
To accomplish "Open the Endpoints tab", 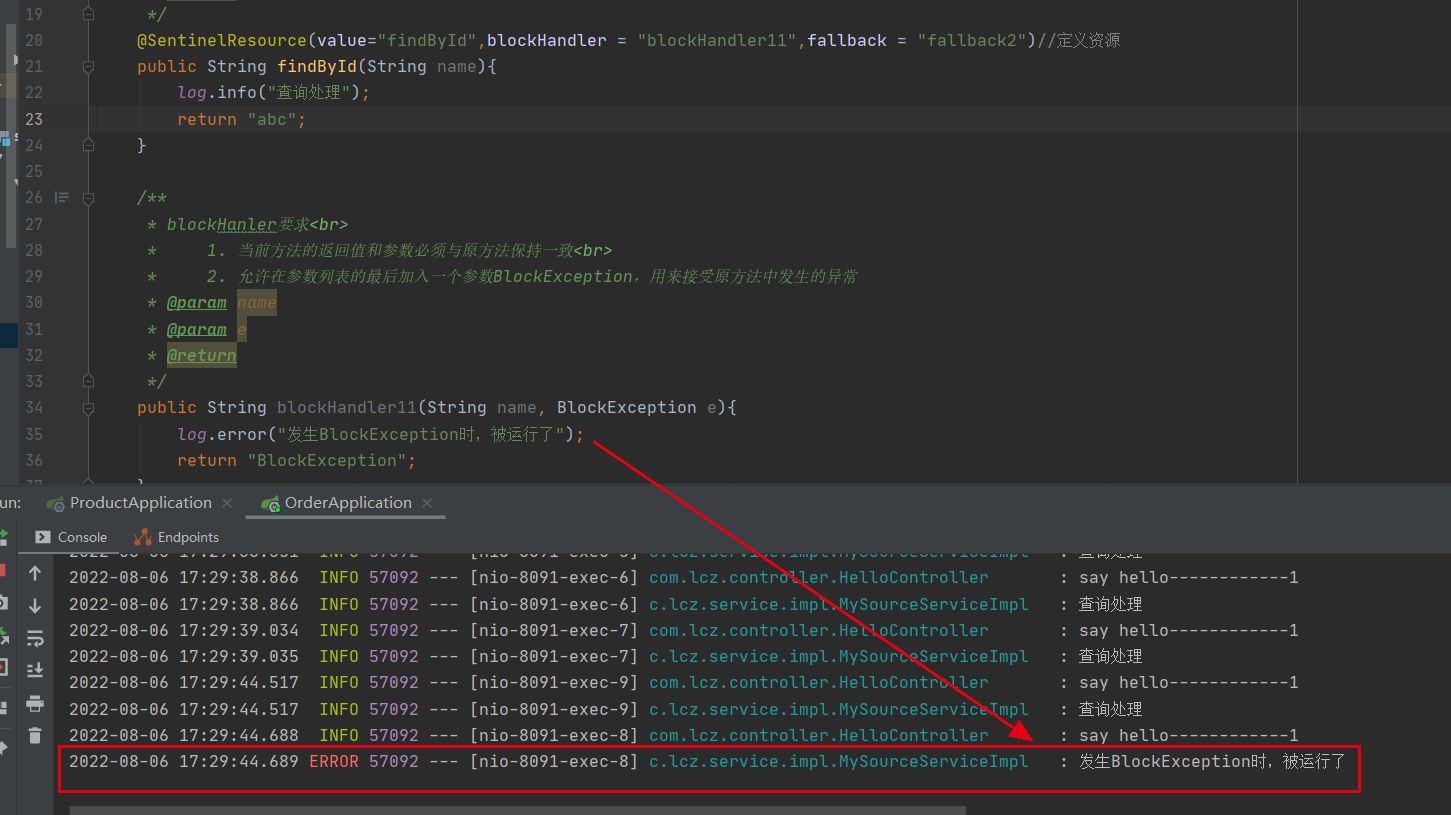I will (x=176, y=537).
